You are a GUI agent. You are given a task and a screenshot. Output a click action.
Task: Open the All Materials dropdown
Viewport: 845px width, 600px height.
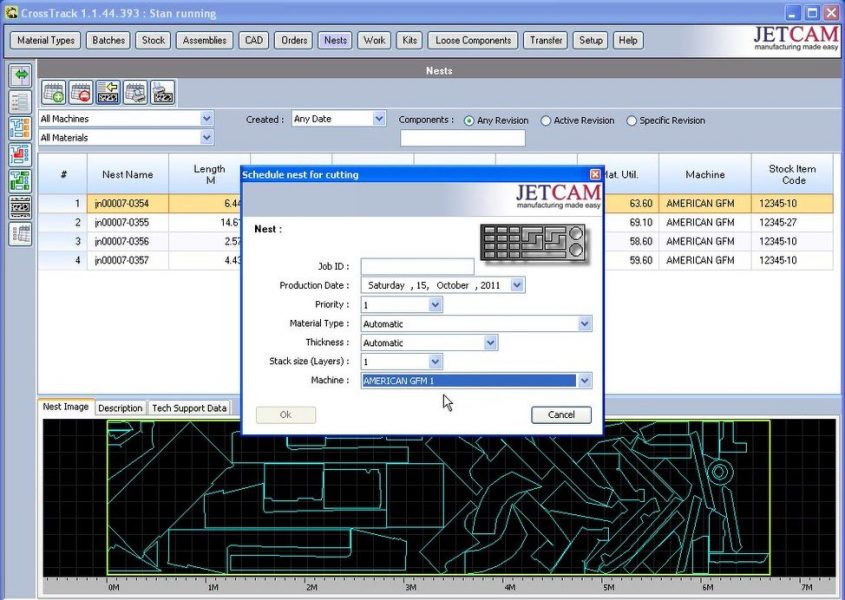(206, 137)
